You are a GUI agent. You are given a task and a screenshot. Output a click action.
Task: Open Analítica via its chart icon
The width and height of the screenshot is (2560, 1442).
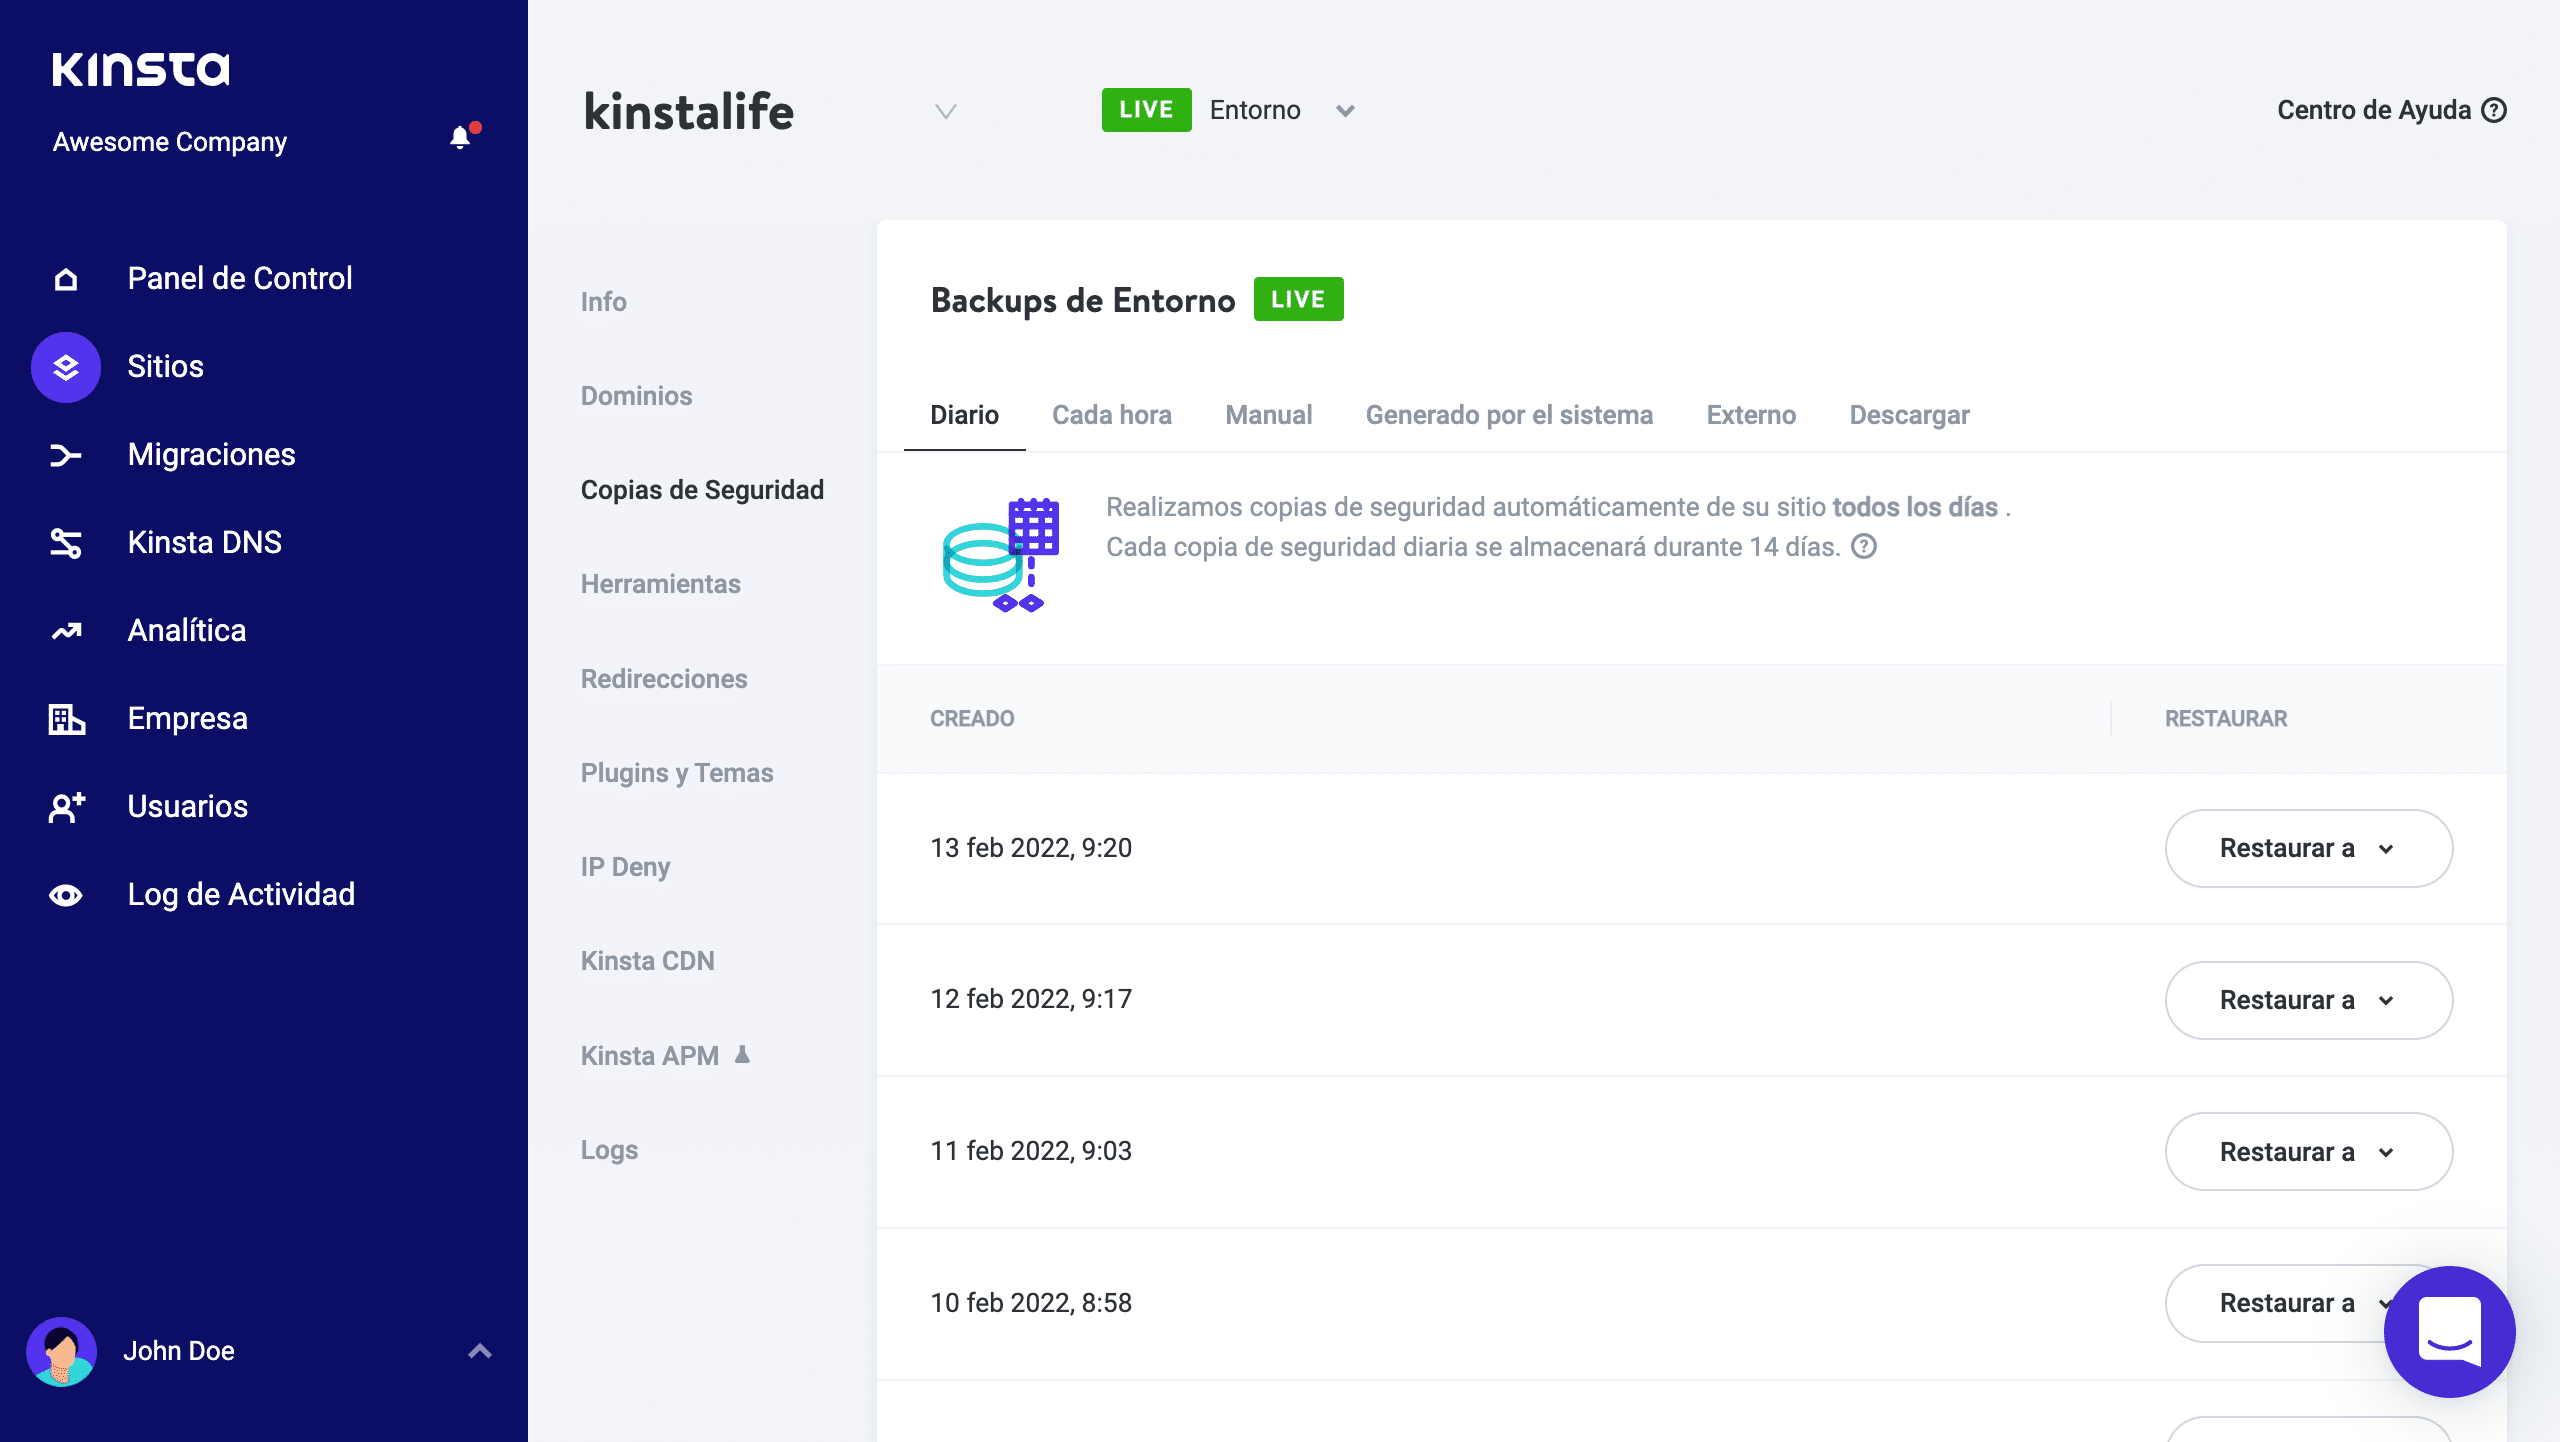[x=66, y=631]
